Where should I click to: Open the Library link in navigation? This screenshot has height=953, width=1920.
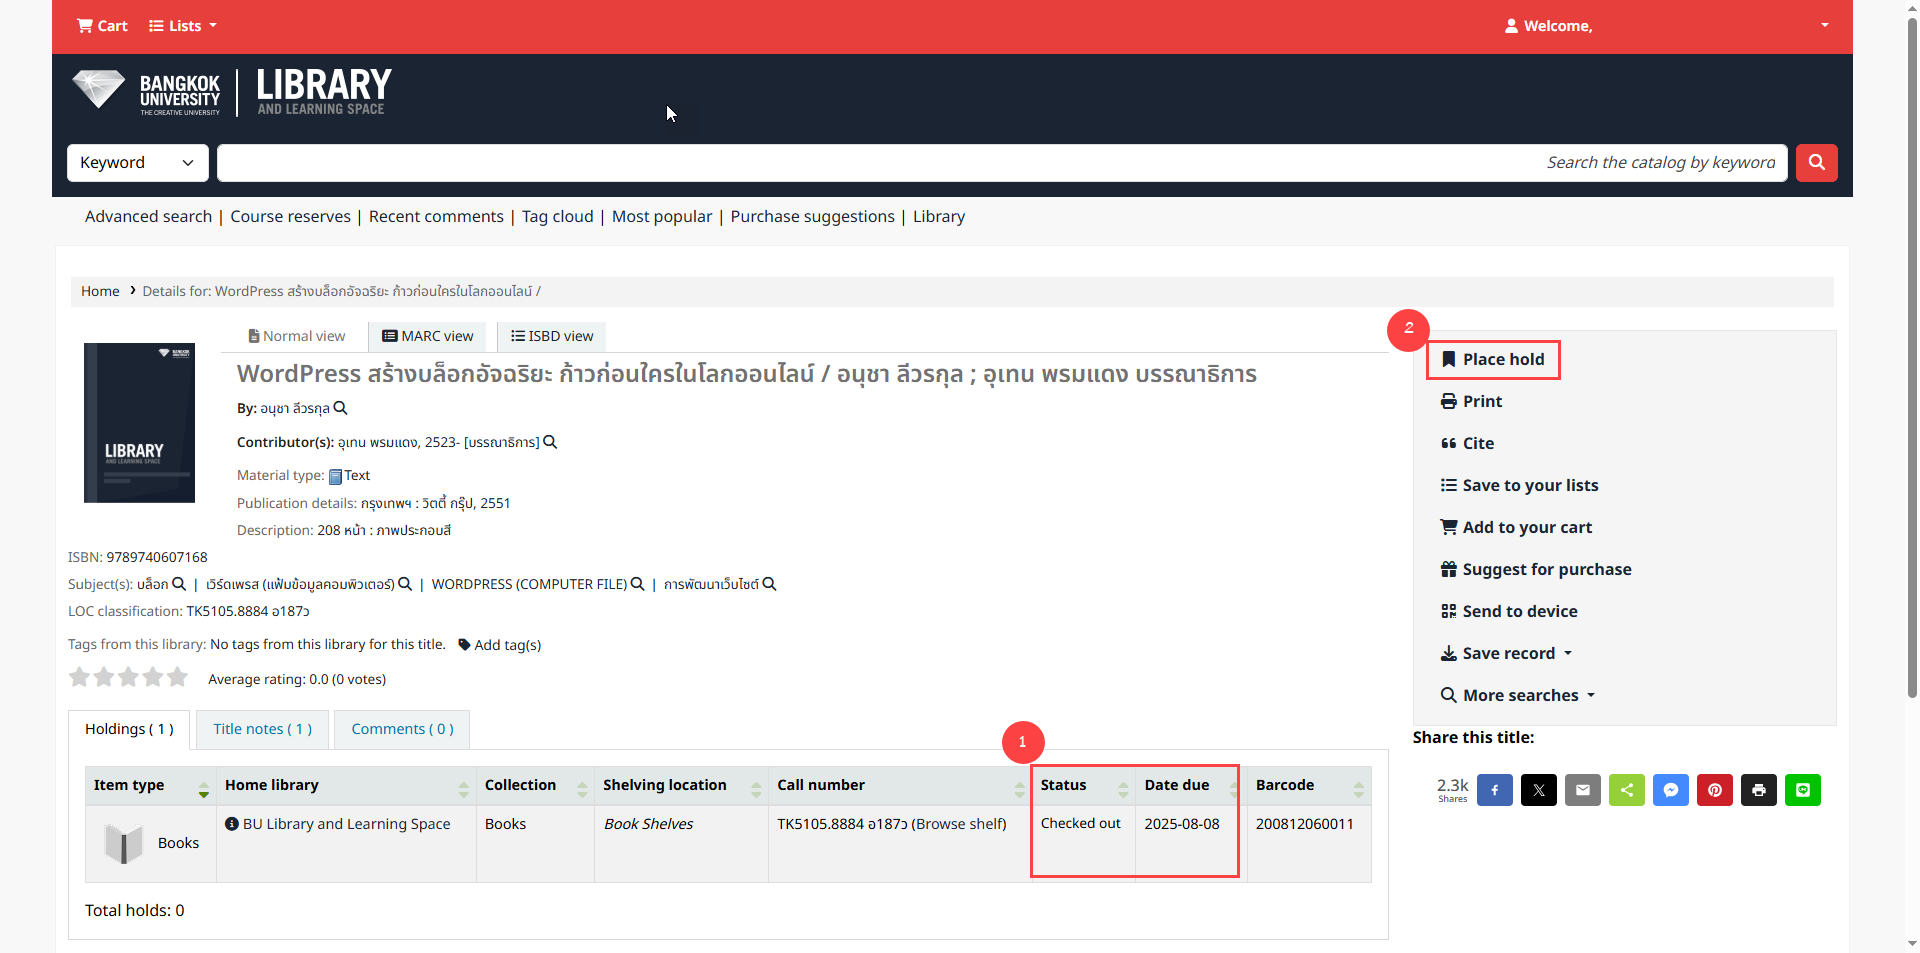939,217
